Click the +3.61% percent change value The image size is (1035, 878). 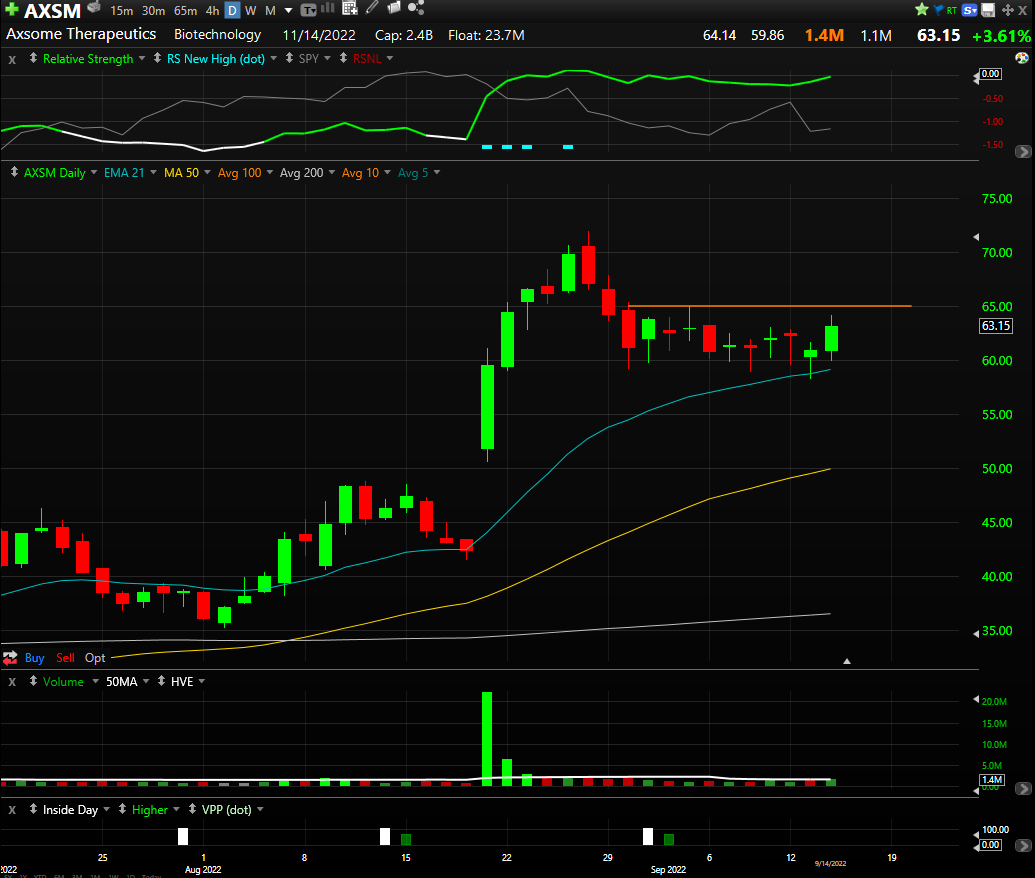click(1001, 36)
